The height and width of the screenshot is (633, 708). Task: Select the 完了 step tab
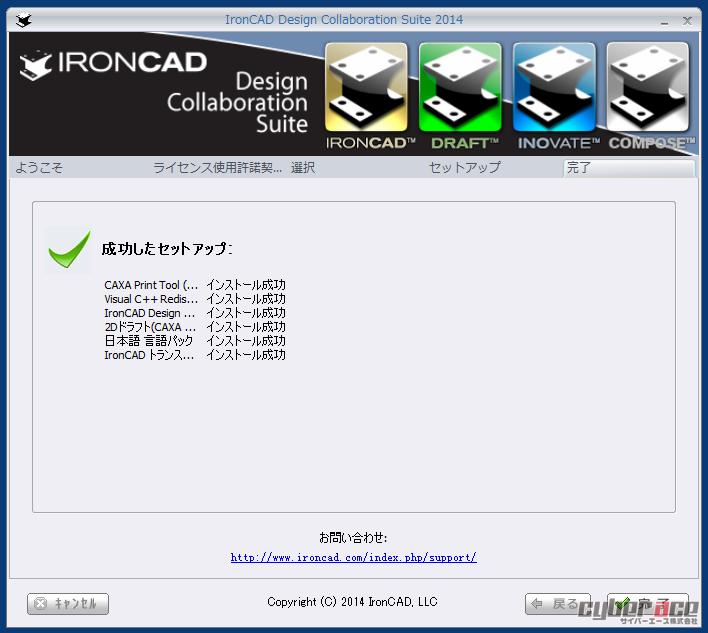click(629, 168)
